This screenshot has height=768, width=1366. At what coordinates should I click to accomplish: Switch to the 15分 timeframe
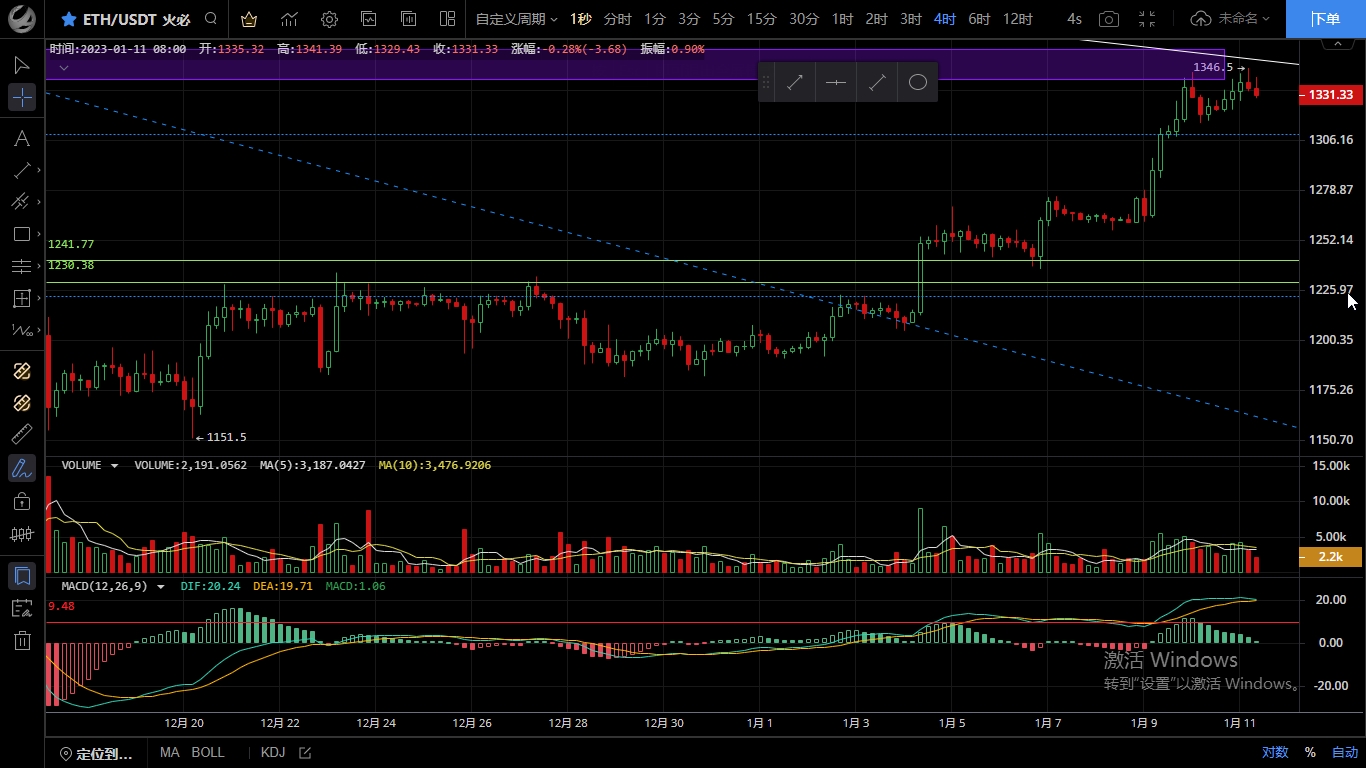pos(761,19)
